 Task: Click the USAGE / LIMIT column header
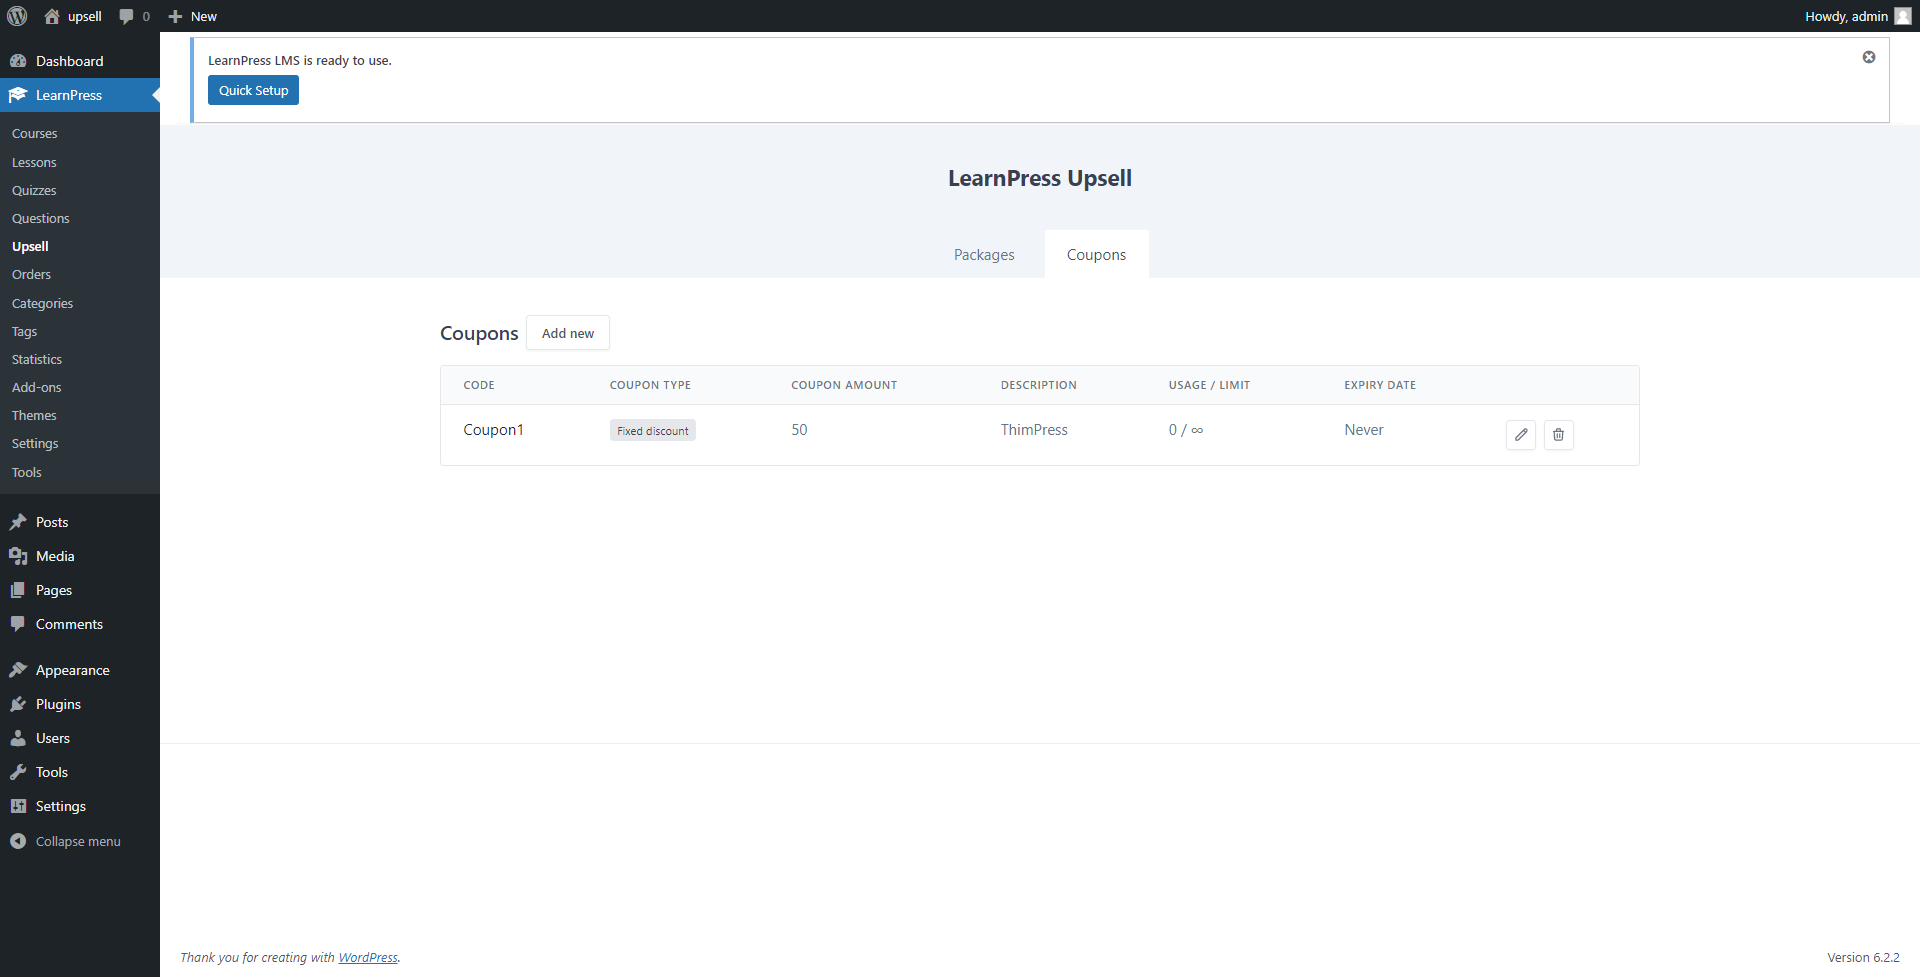pyautogui.click(x=1209, y=385)
